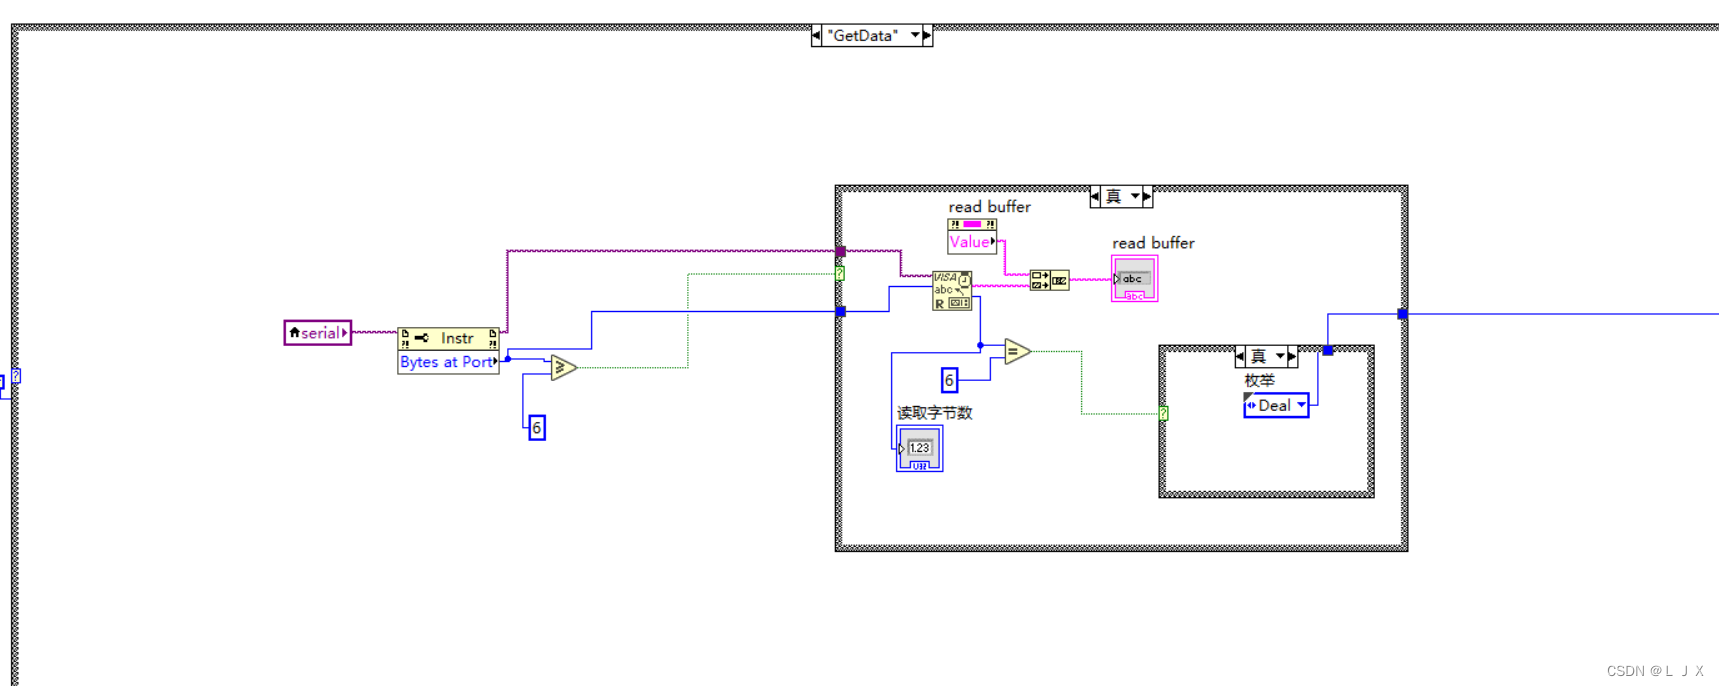The height and width of the screenshot is (686, 1719).
Task: Open the inner 真 case selector dropdown
Action: click(1280, 356)
